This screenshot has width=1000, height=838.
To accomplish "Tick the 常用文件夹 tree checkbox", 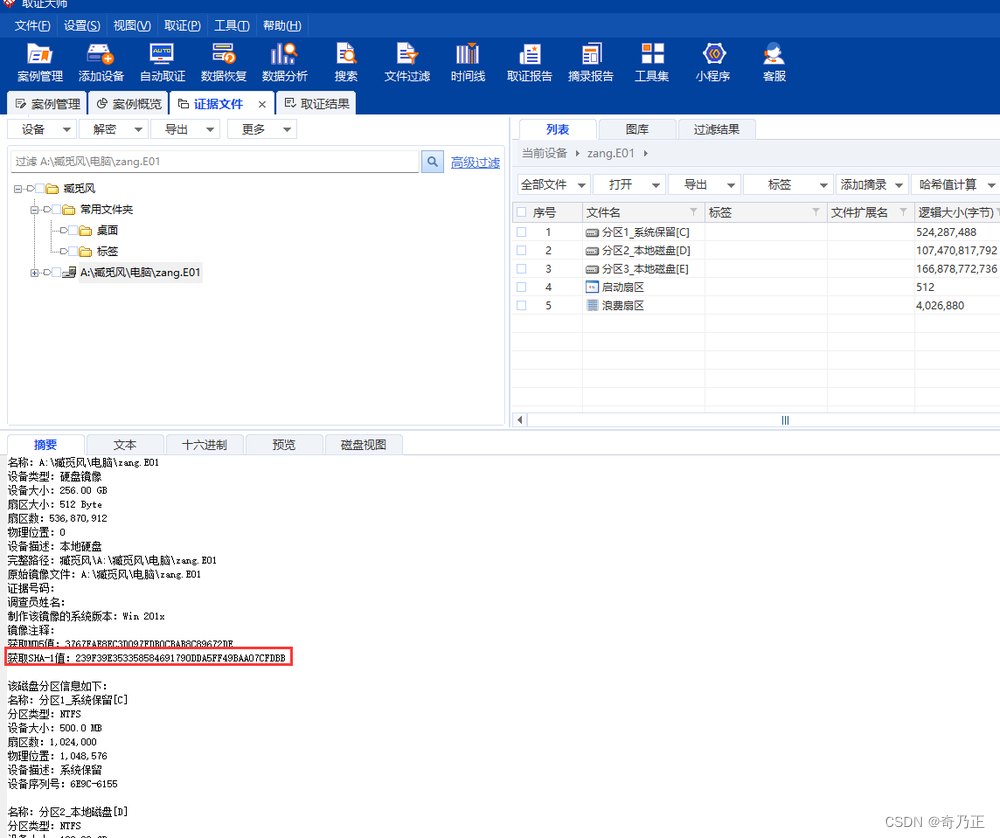I will click(56, 210).
